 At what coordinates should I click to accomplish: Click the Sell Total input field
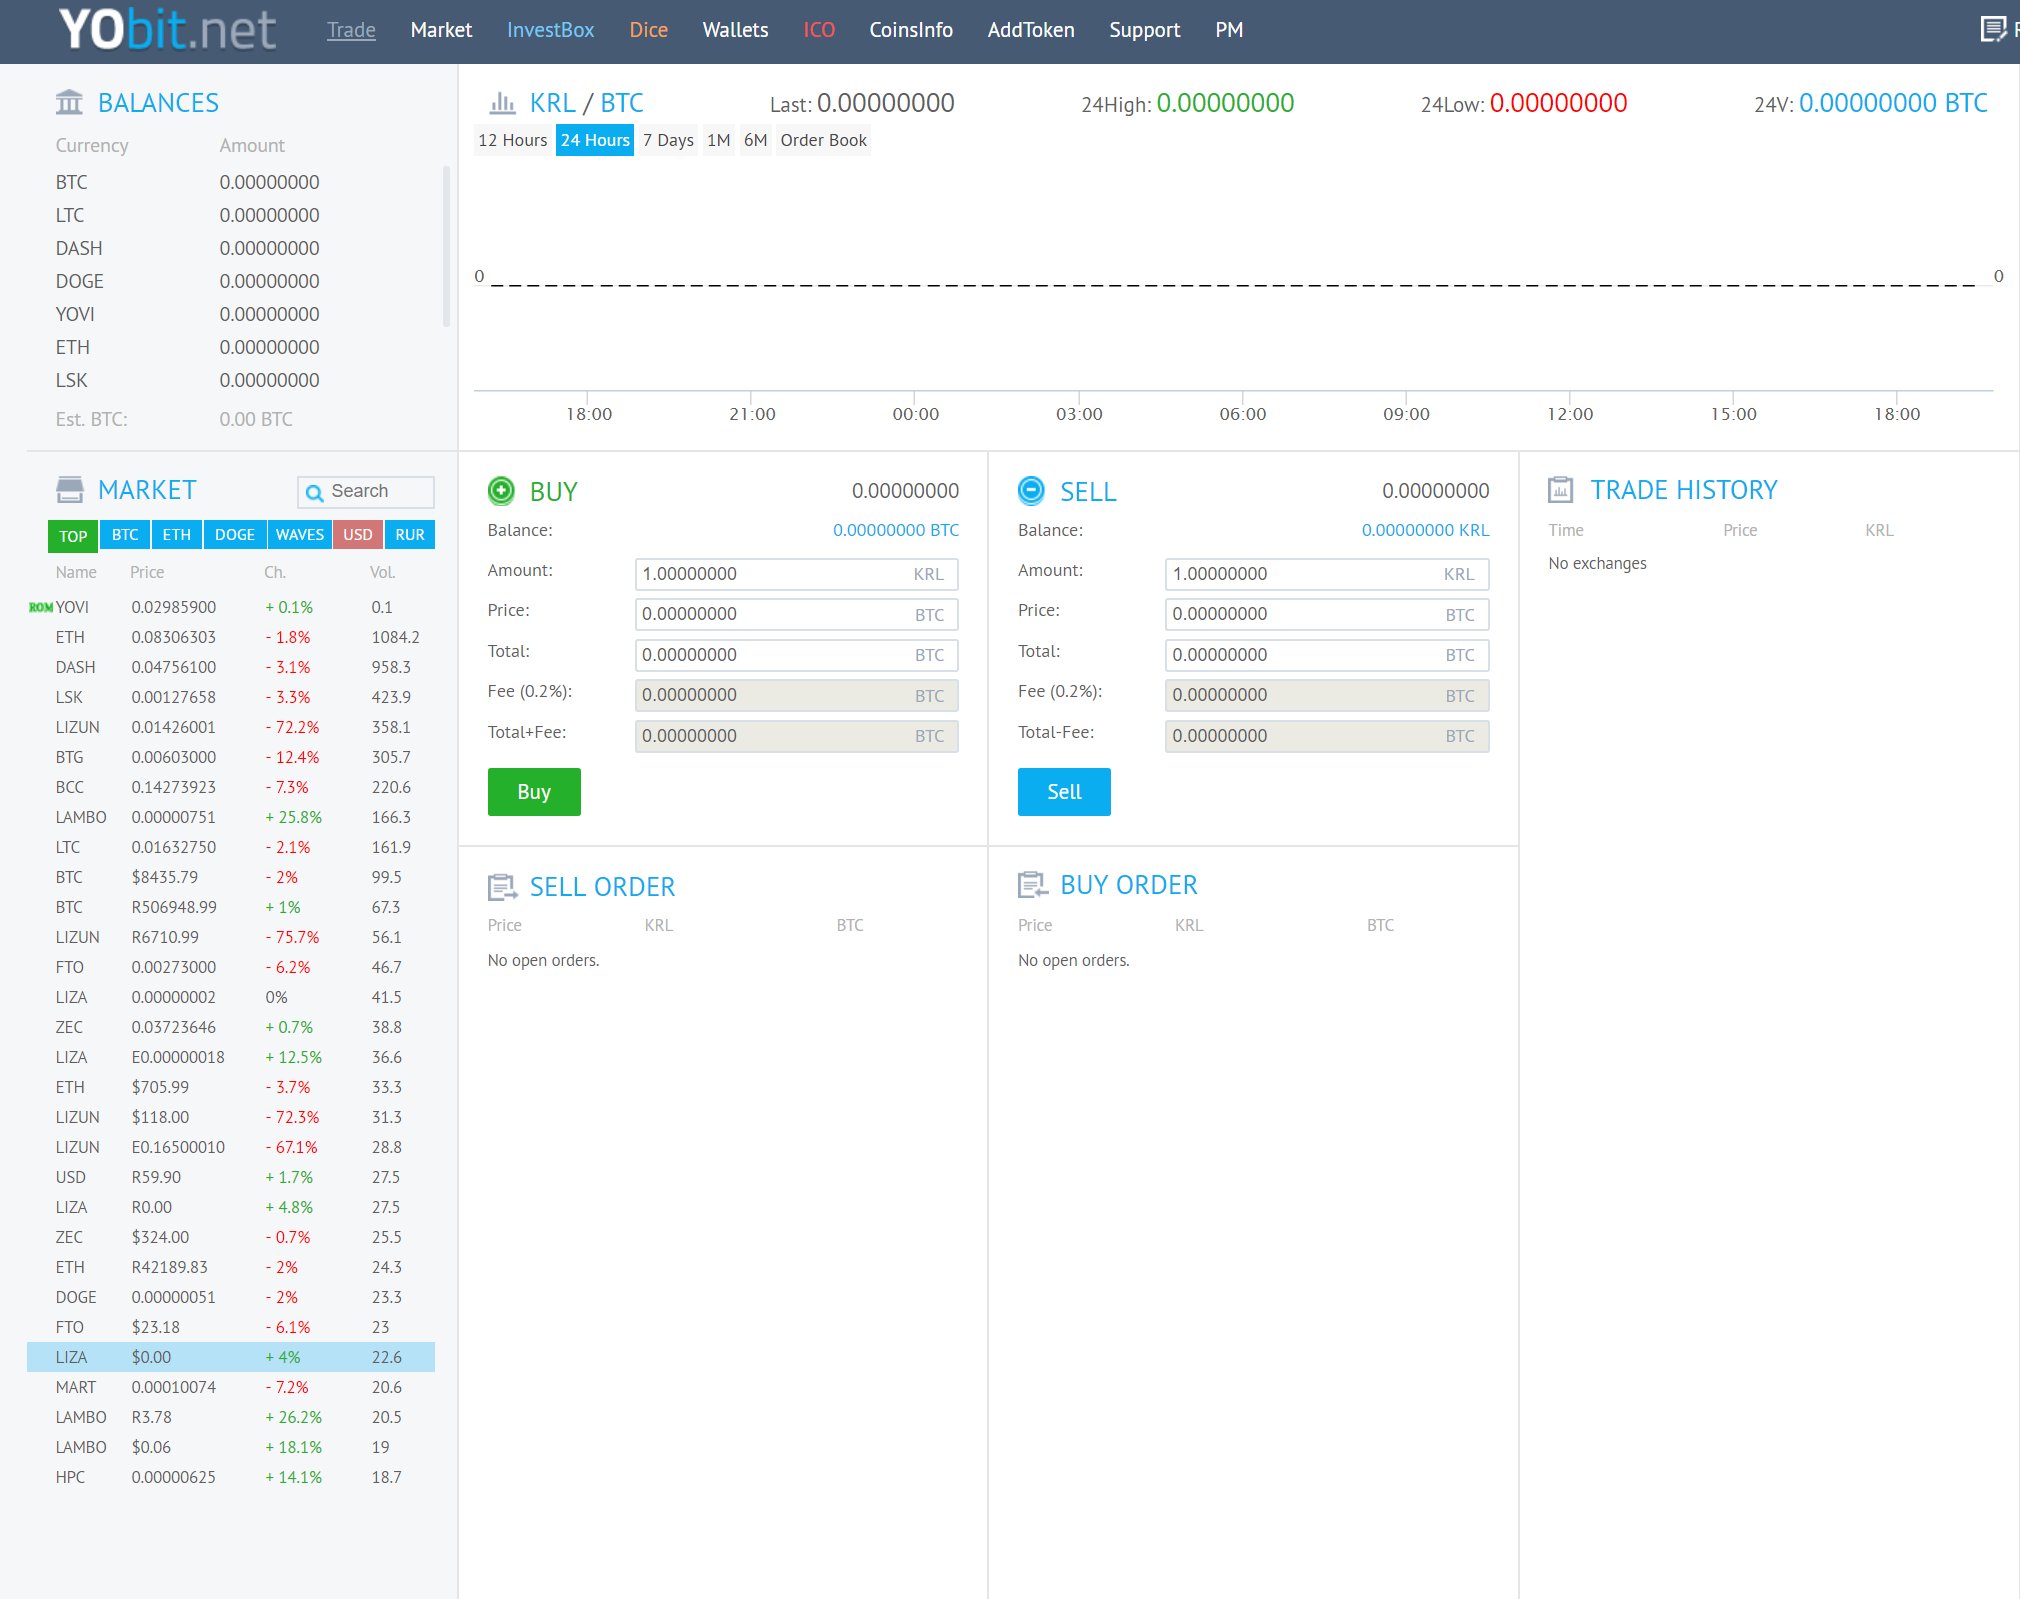[x=1327, y=655]
